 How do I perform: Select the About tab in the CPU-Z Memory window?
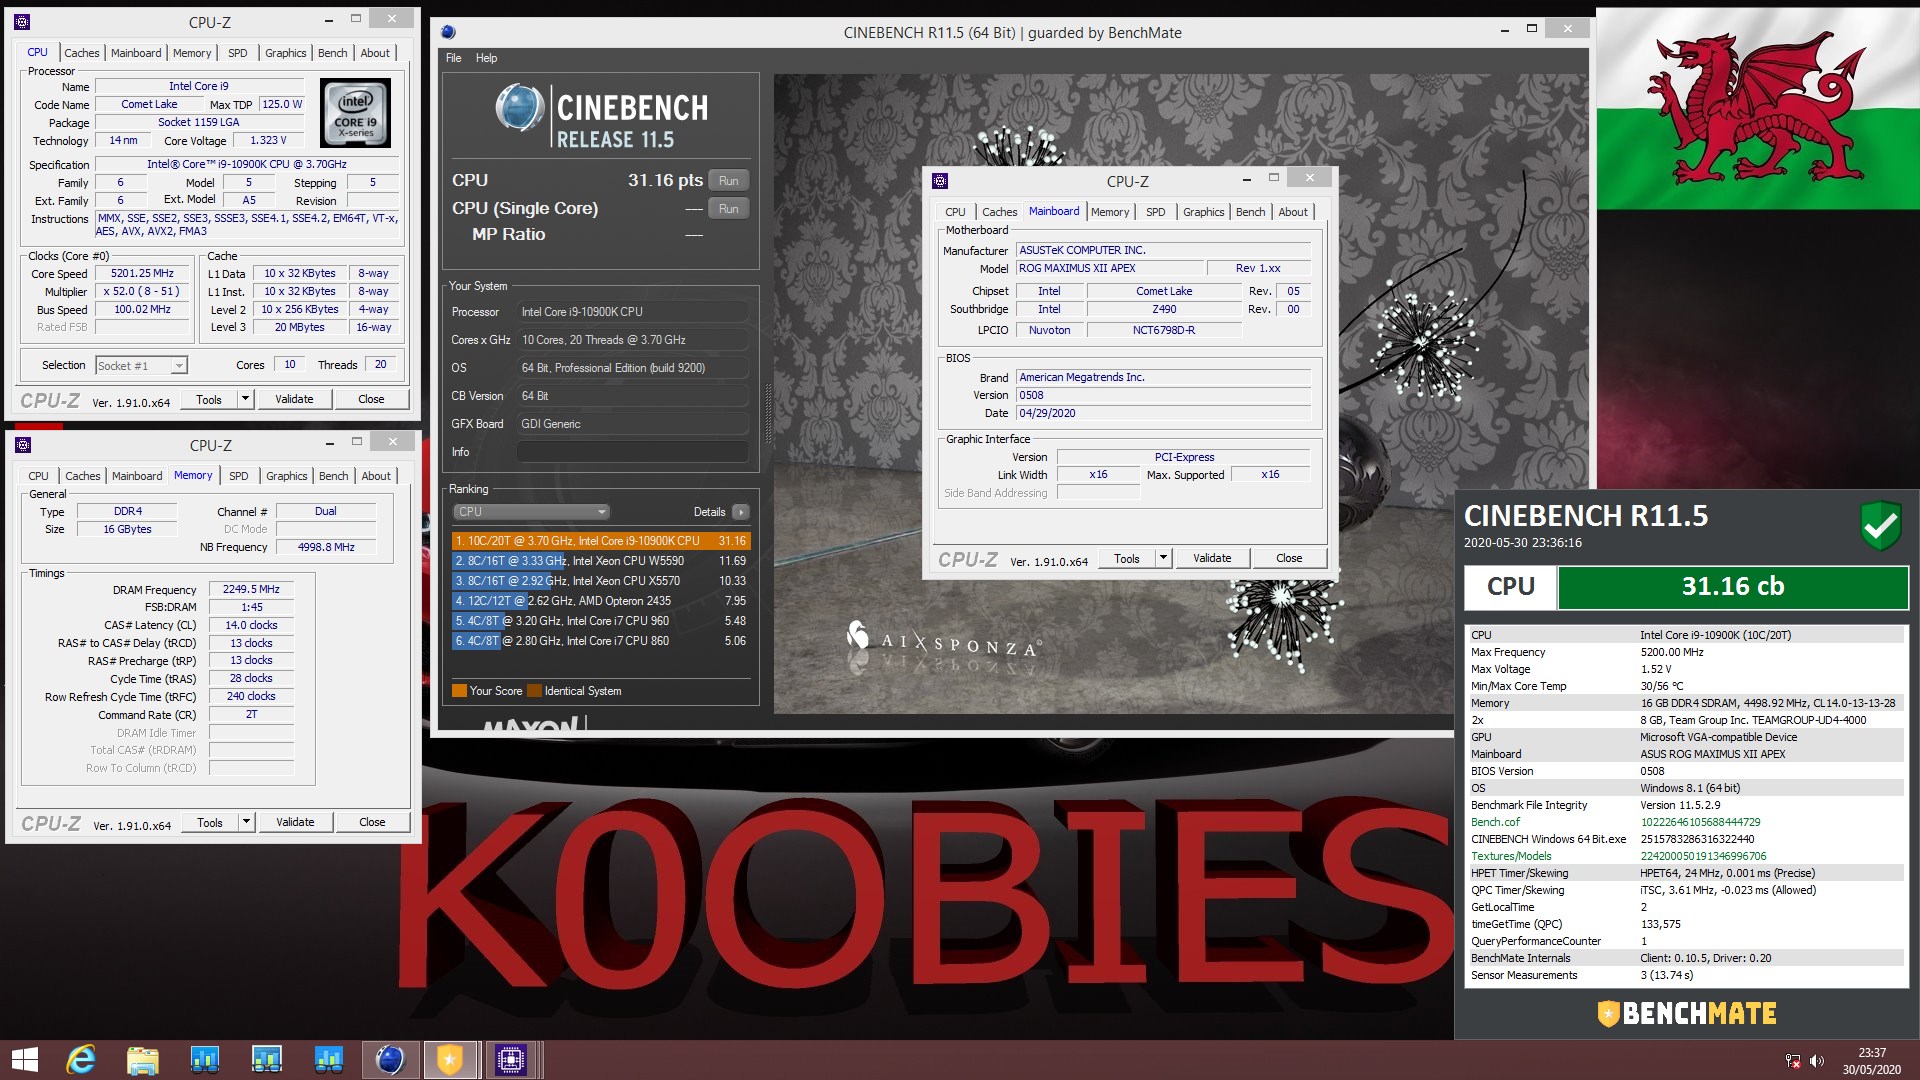(x=376, y=476)
